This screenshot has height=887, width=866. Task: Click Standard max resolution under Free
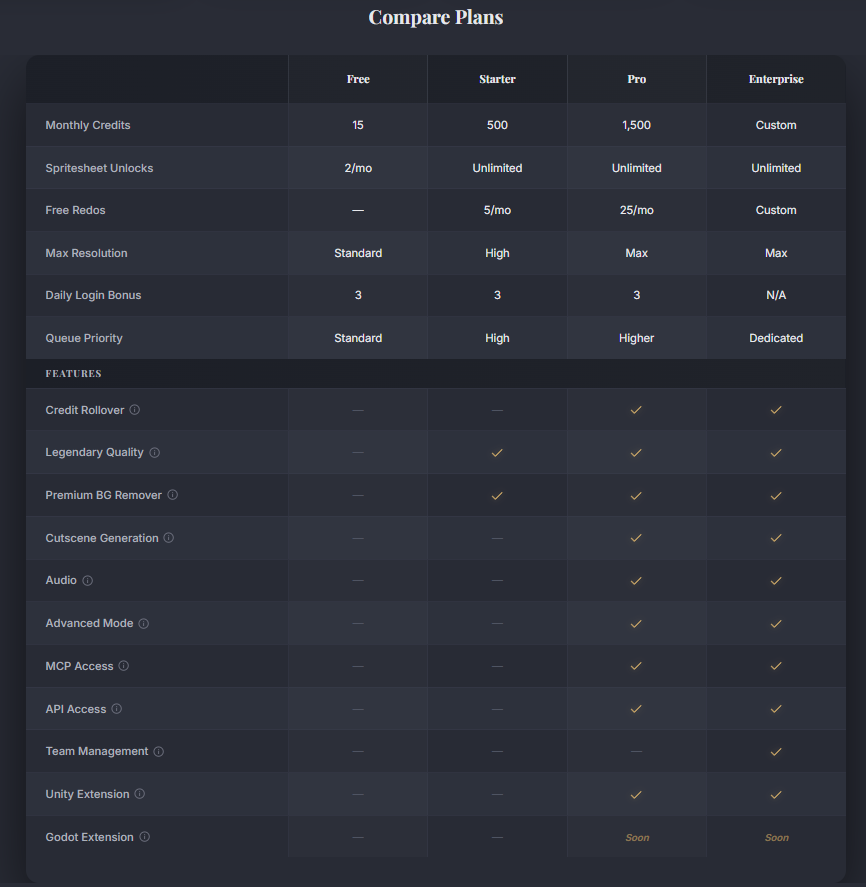[358, 253]
